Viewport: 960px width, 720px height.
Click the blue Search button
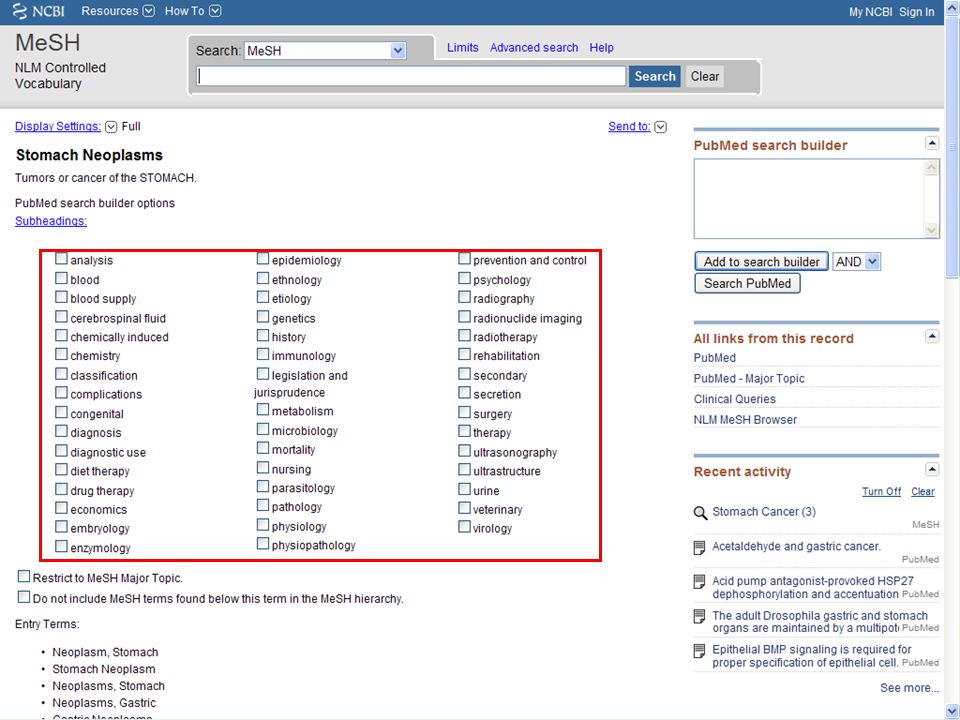654,77
